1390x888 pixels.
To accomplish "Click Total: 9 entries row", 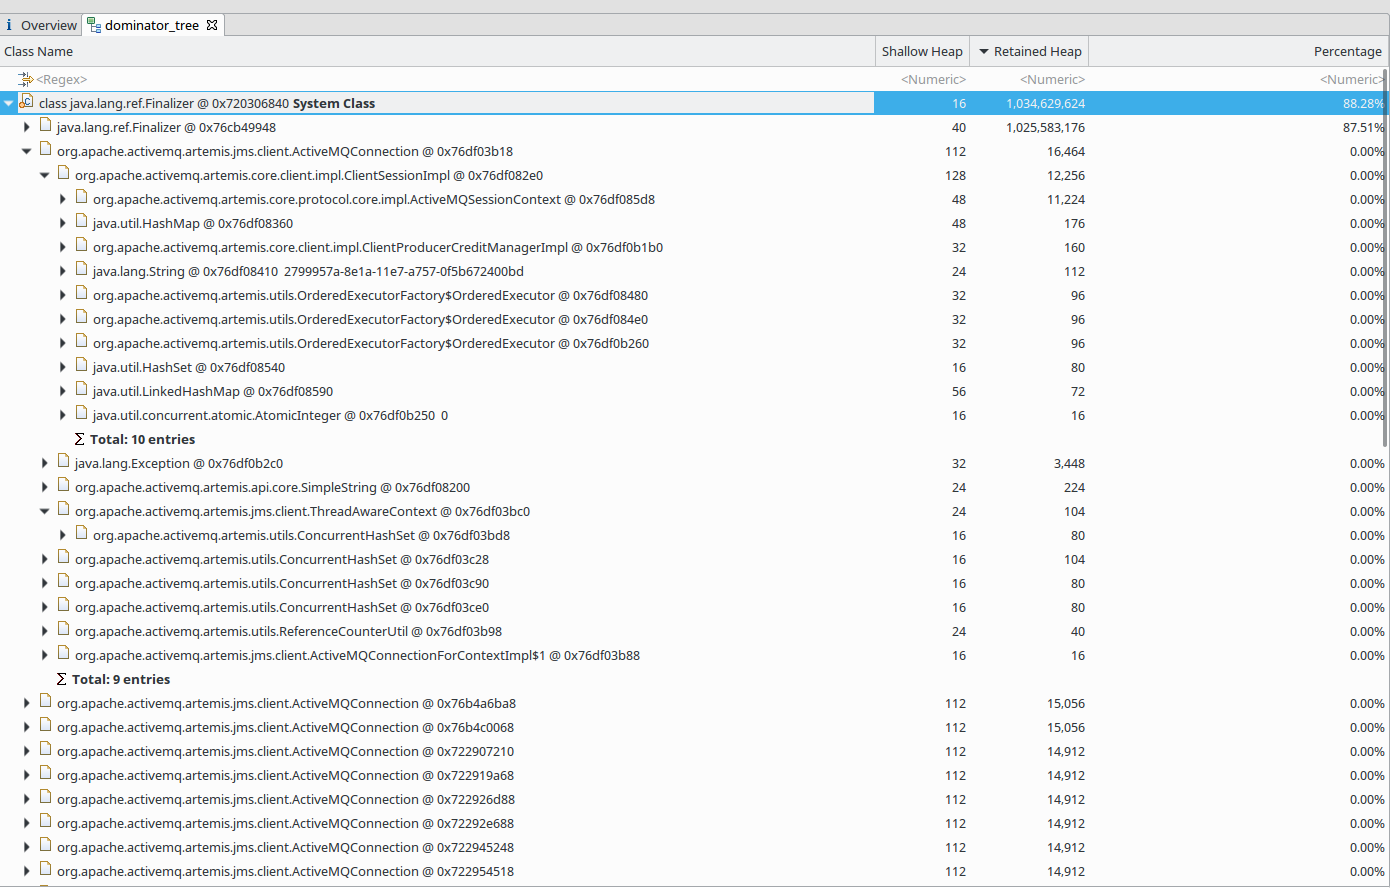I will [x=694, y=679].
